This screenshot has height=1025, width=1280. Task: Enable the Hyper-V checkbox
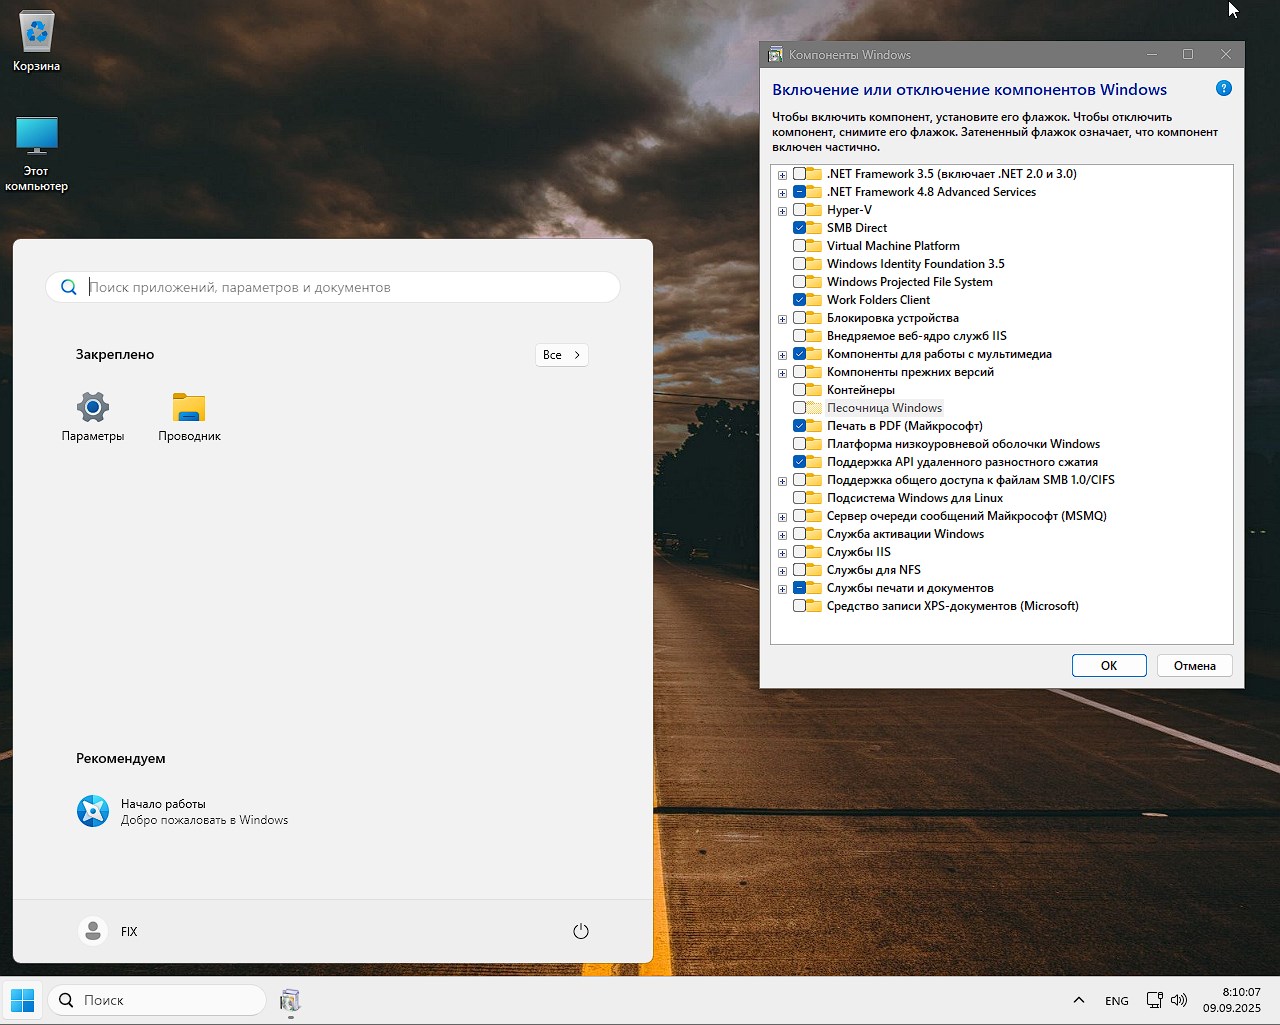[799, 210]
